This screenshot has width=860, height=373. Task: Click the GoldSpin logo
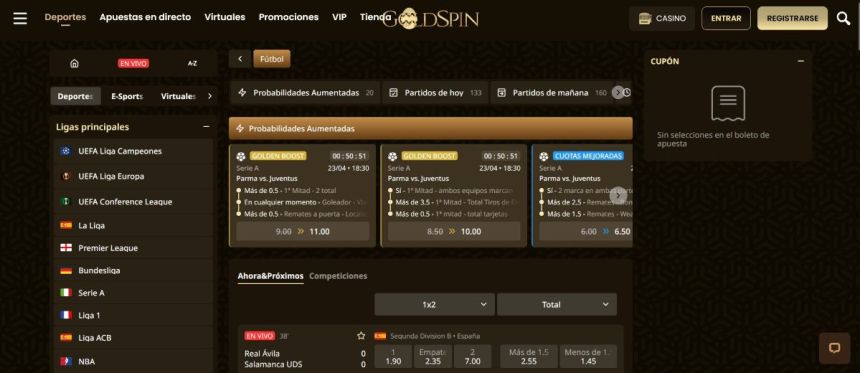pyautogui.click(x=431, y=19)
